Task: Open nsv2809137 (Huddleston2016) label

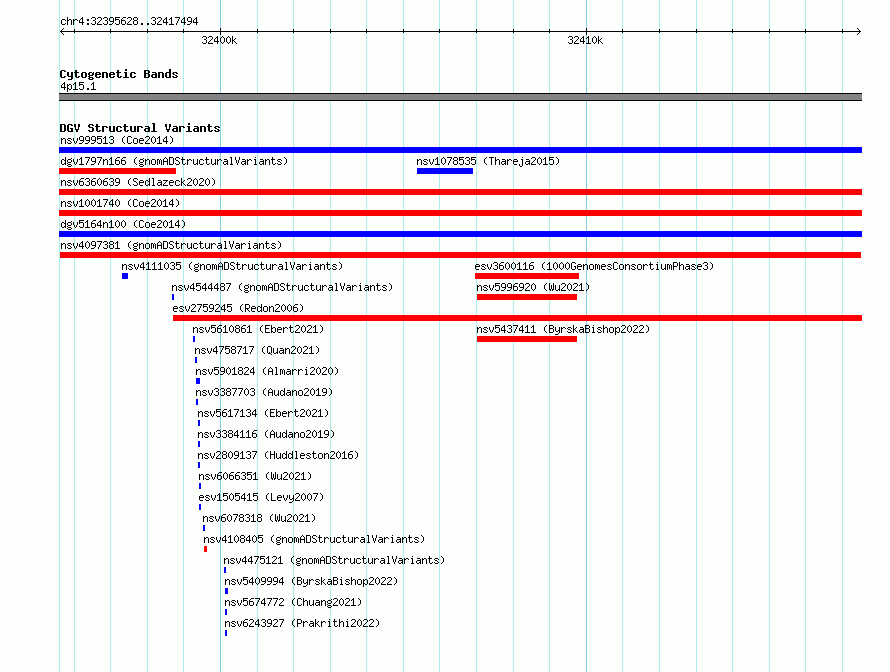Action: click(x=278, y=455)
